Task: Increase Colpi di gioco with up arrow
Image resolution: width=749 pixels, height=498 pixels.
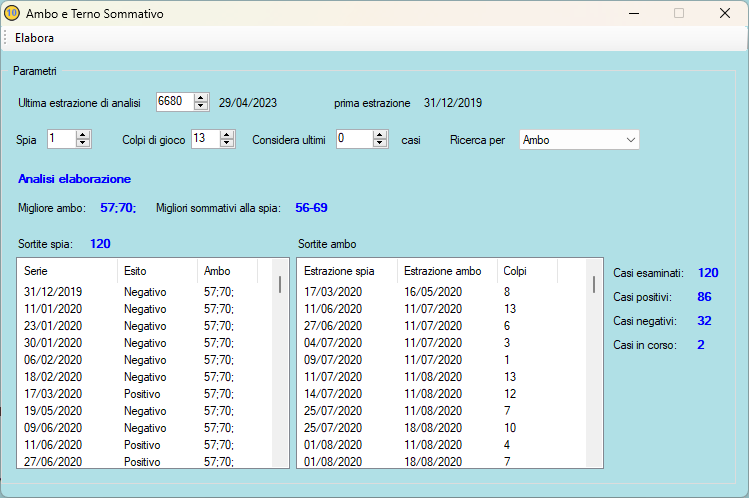Action: click(227, 135)
